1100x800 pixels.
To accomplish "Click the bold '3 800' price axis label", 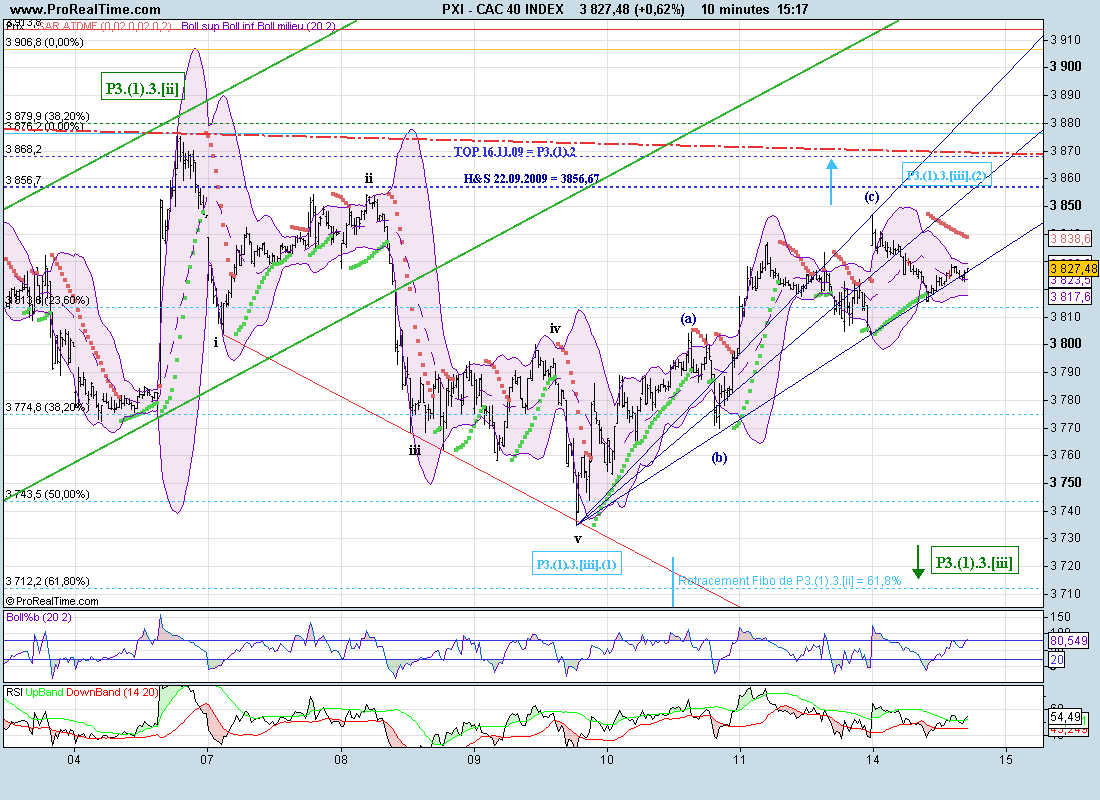I will click(1066, 344).
